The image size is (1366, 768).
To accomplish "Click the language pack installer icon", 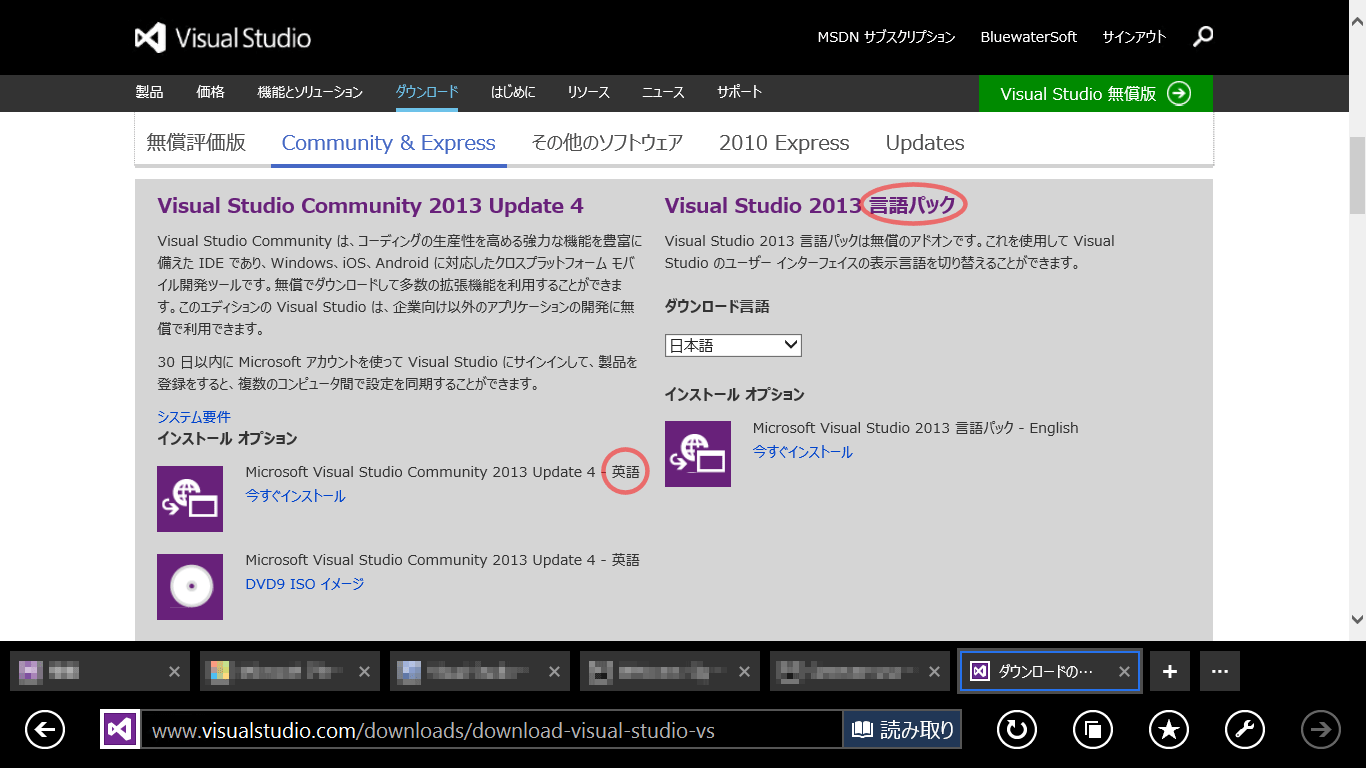I will click(x=698, y=454).
